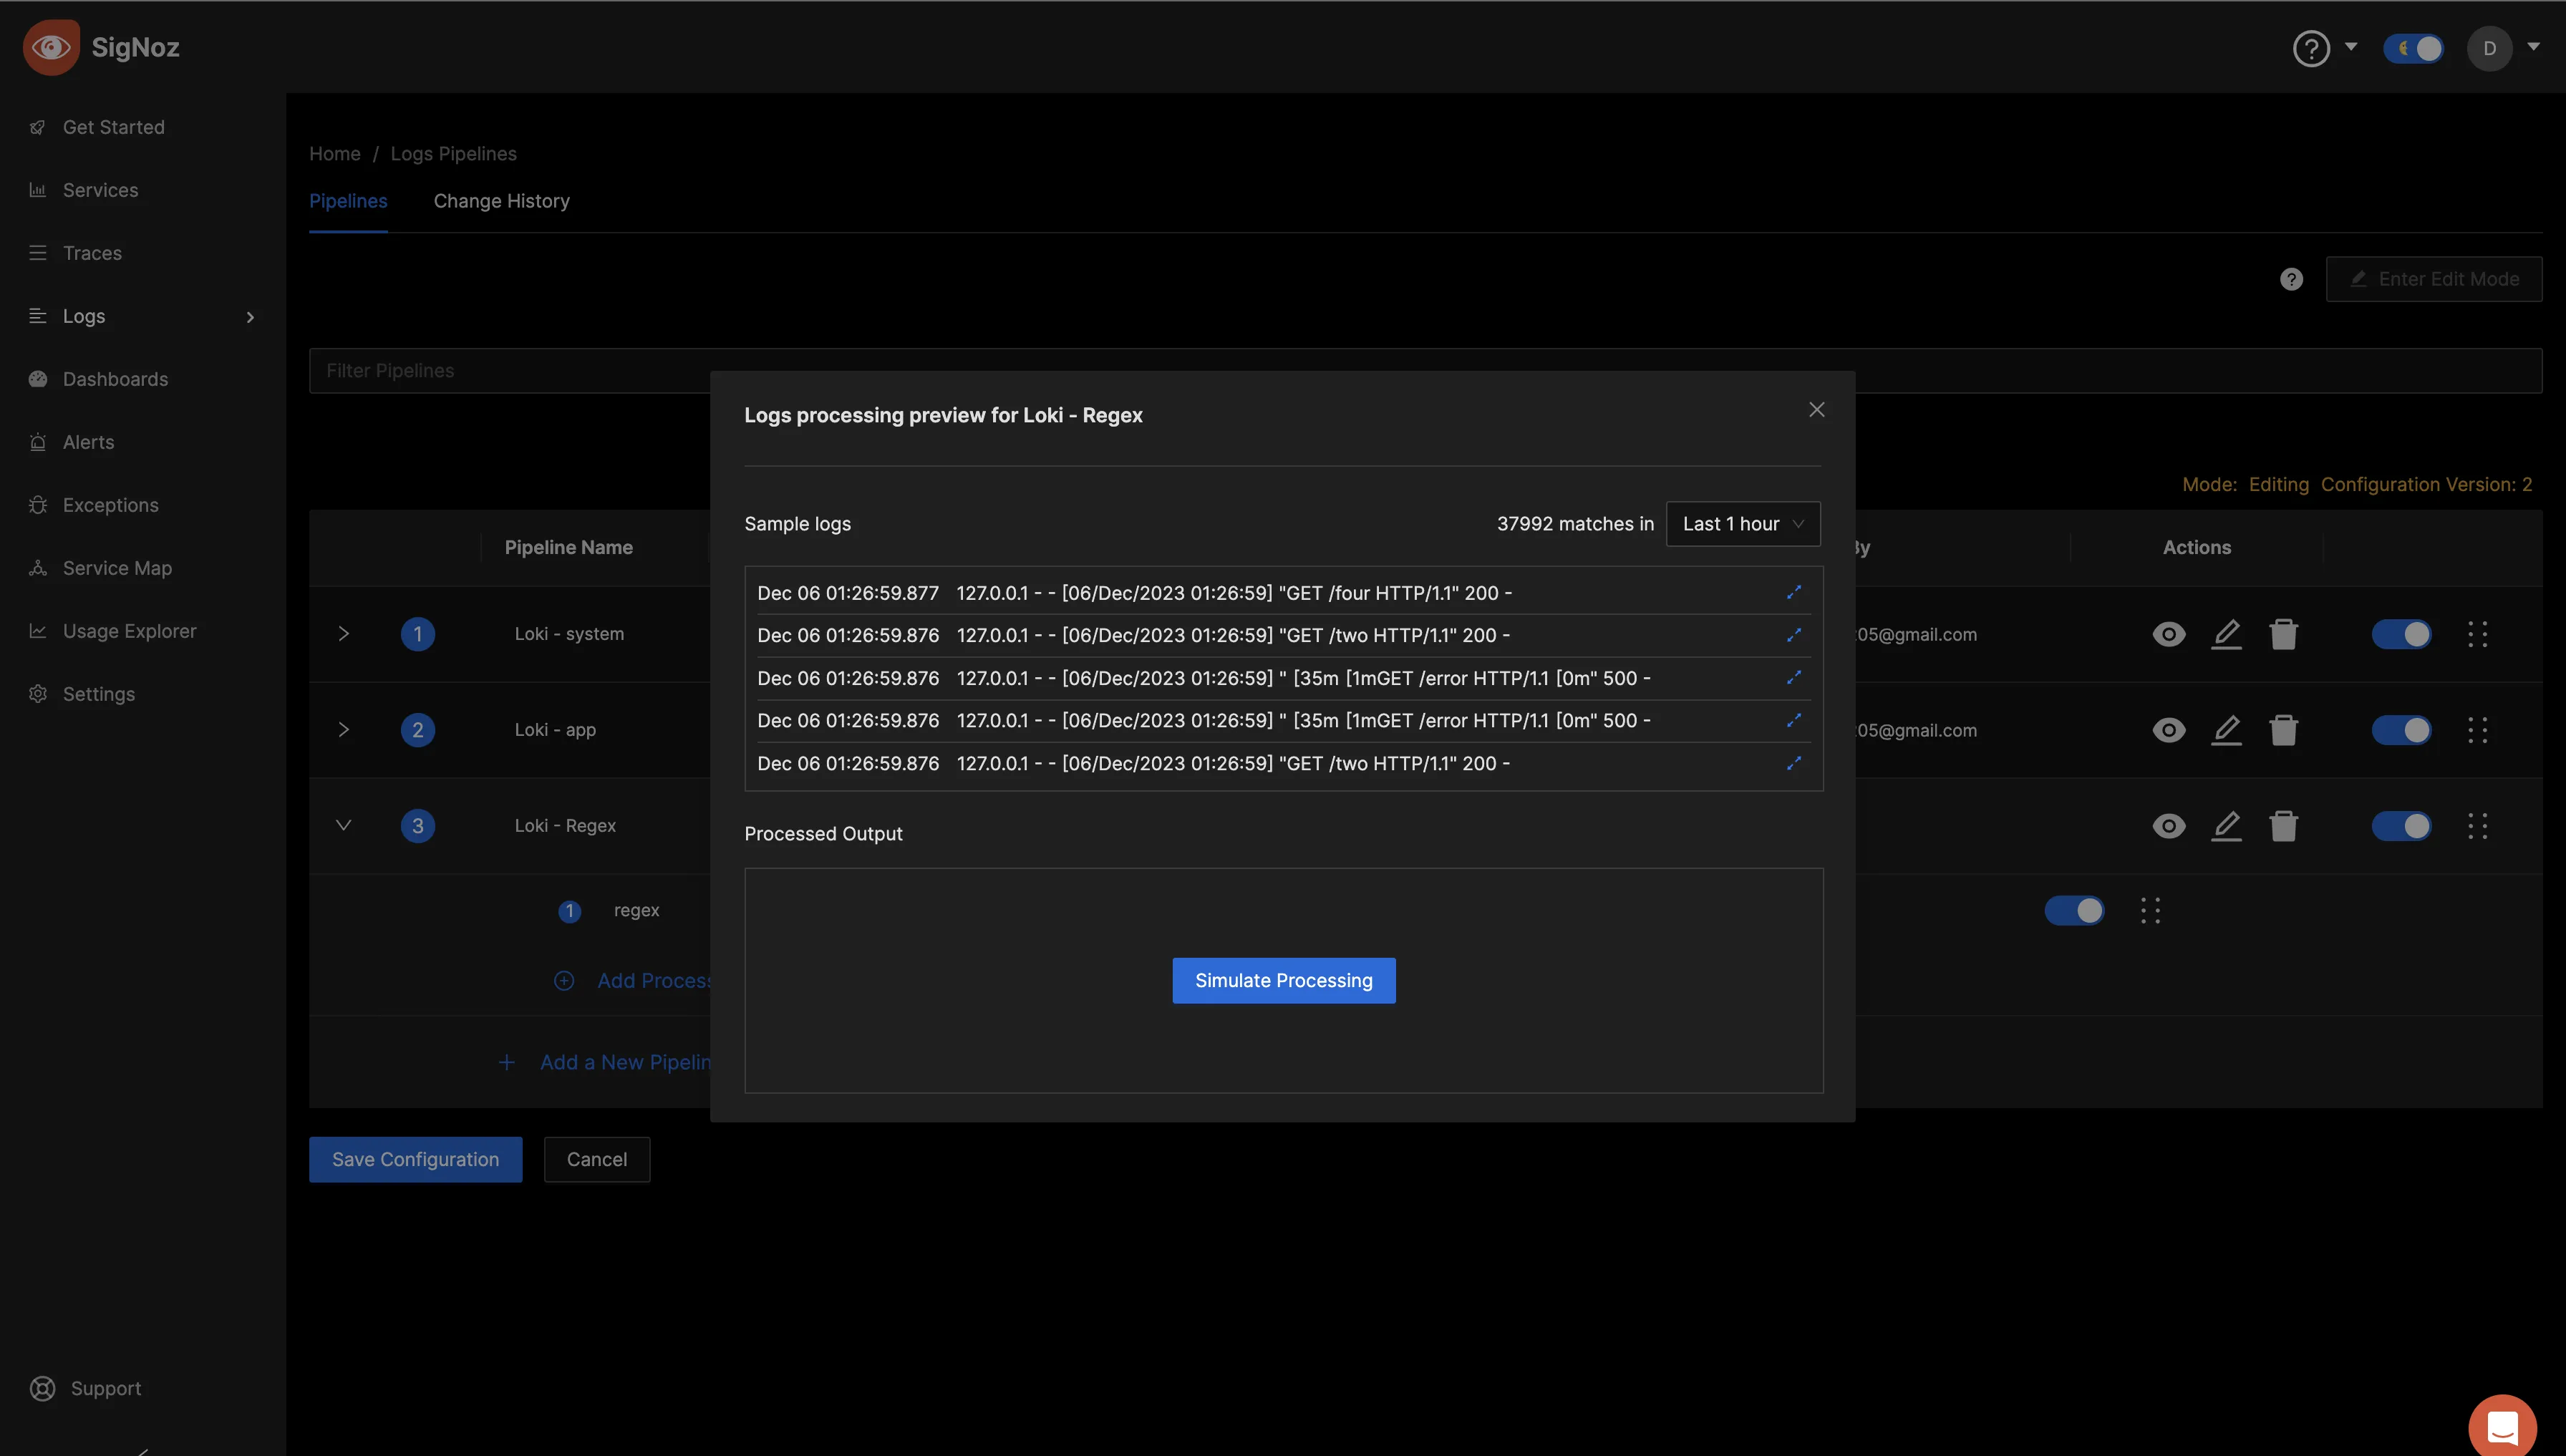This screenshot has height=1456, width=2566.
Task: Click drag handle for Loki - system row
Action: [2477, 634]
